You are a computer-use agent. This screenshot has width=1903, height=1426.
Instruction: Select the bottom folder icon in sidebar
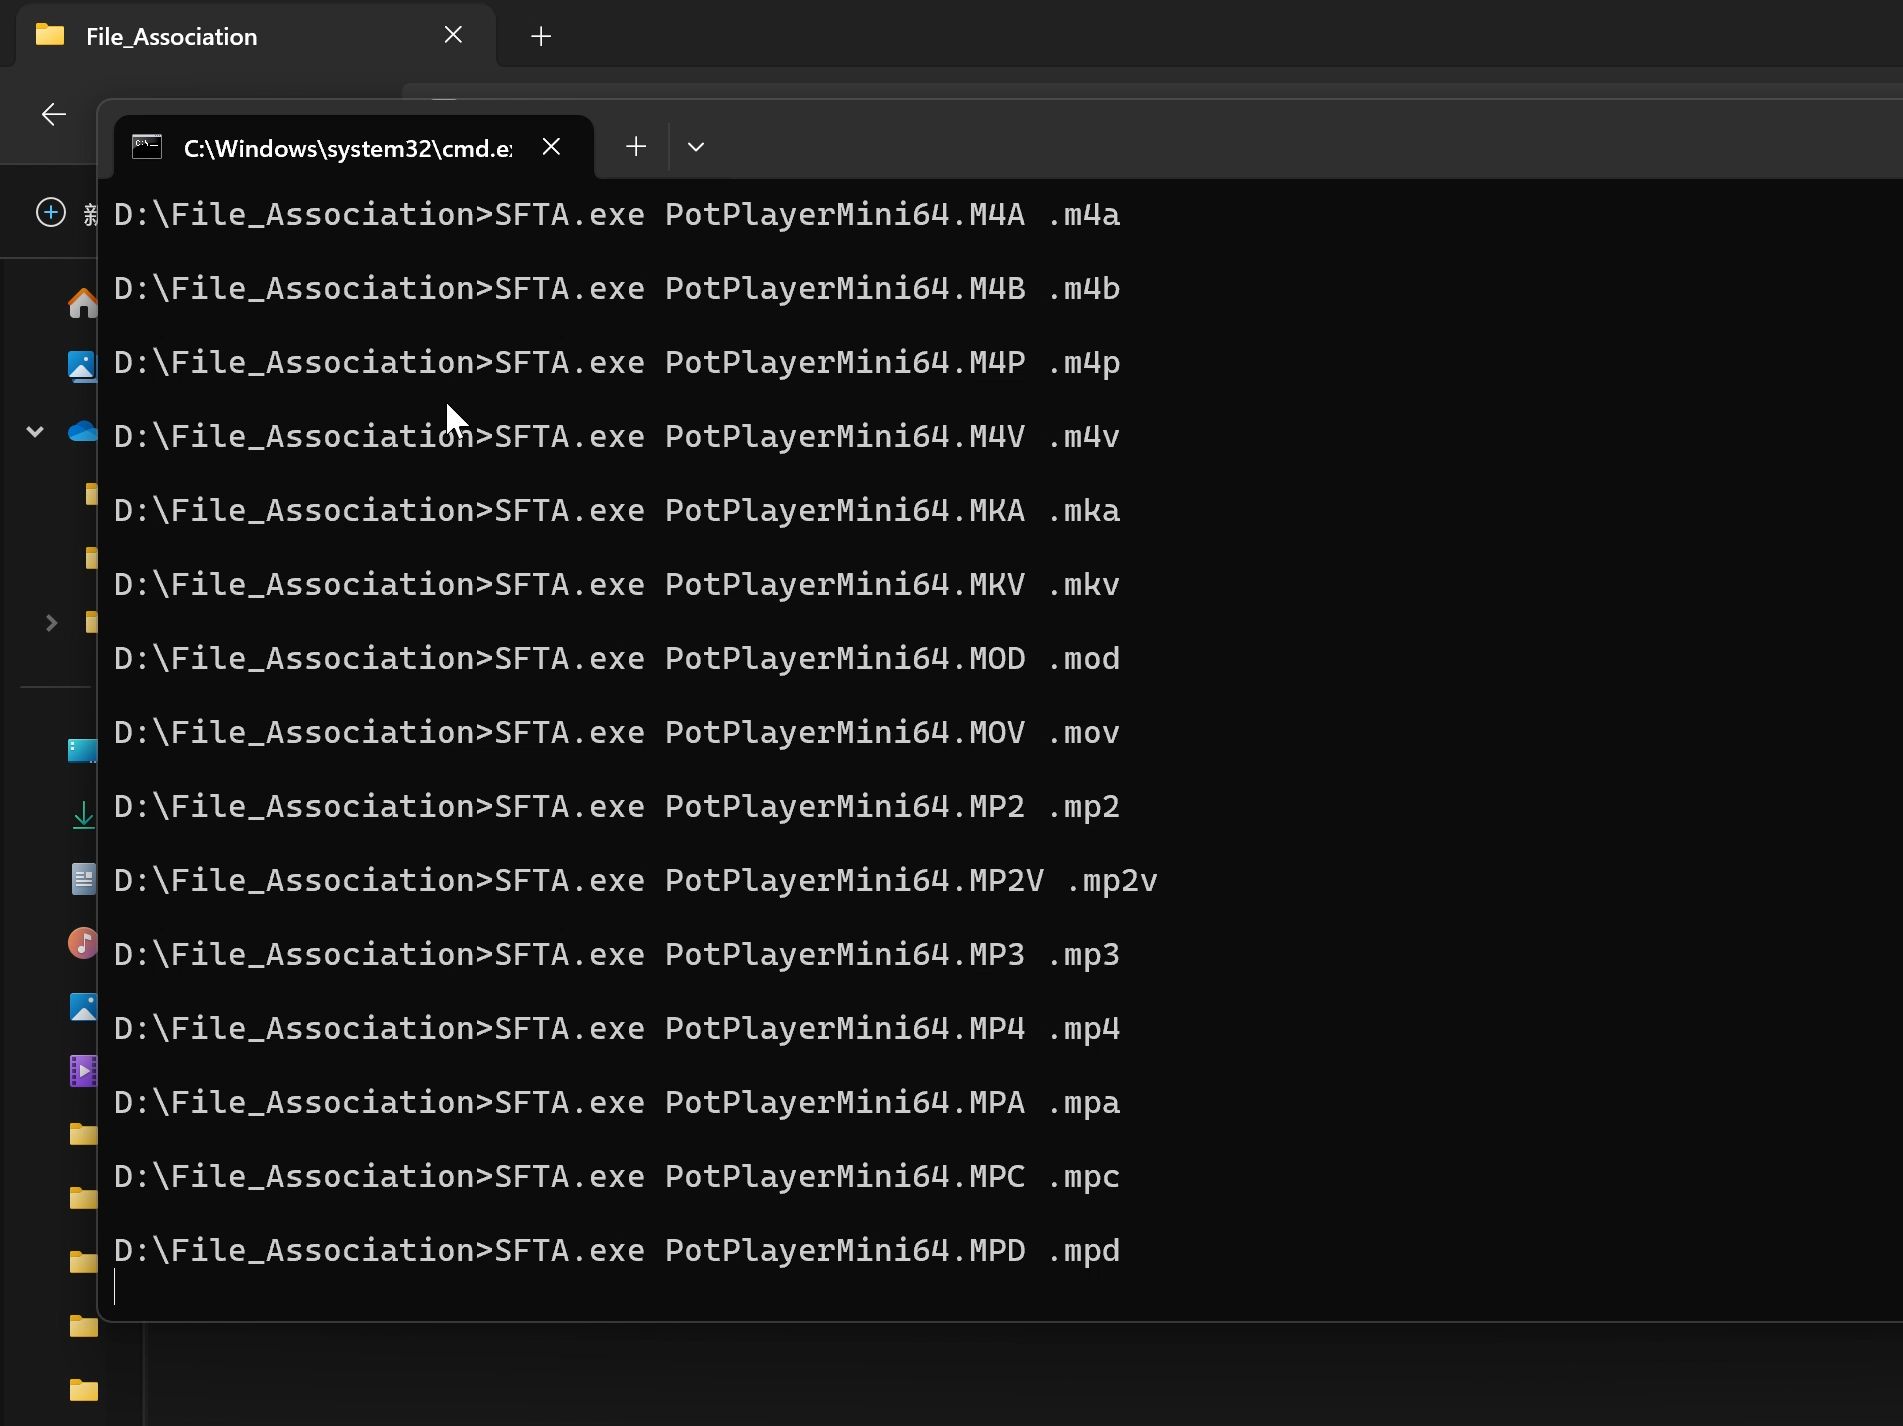tap(82, 1390)
